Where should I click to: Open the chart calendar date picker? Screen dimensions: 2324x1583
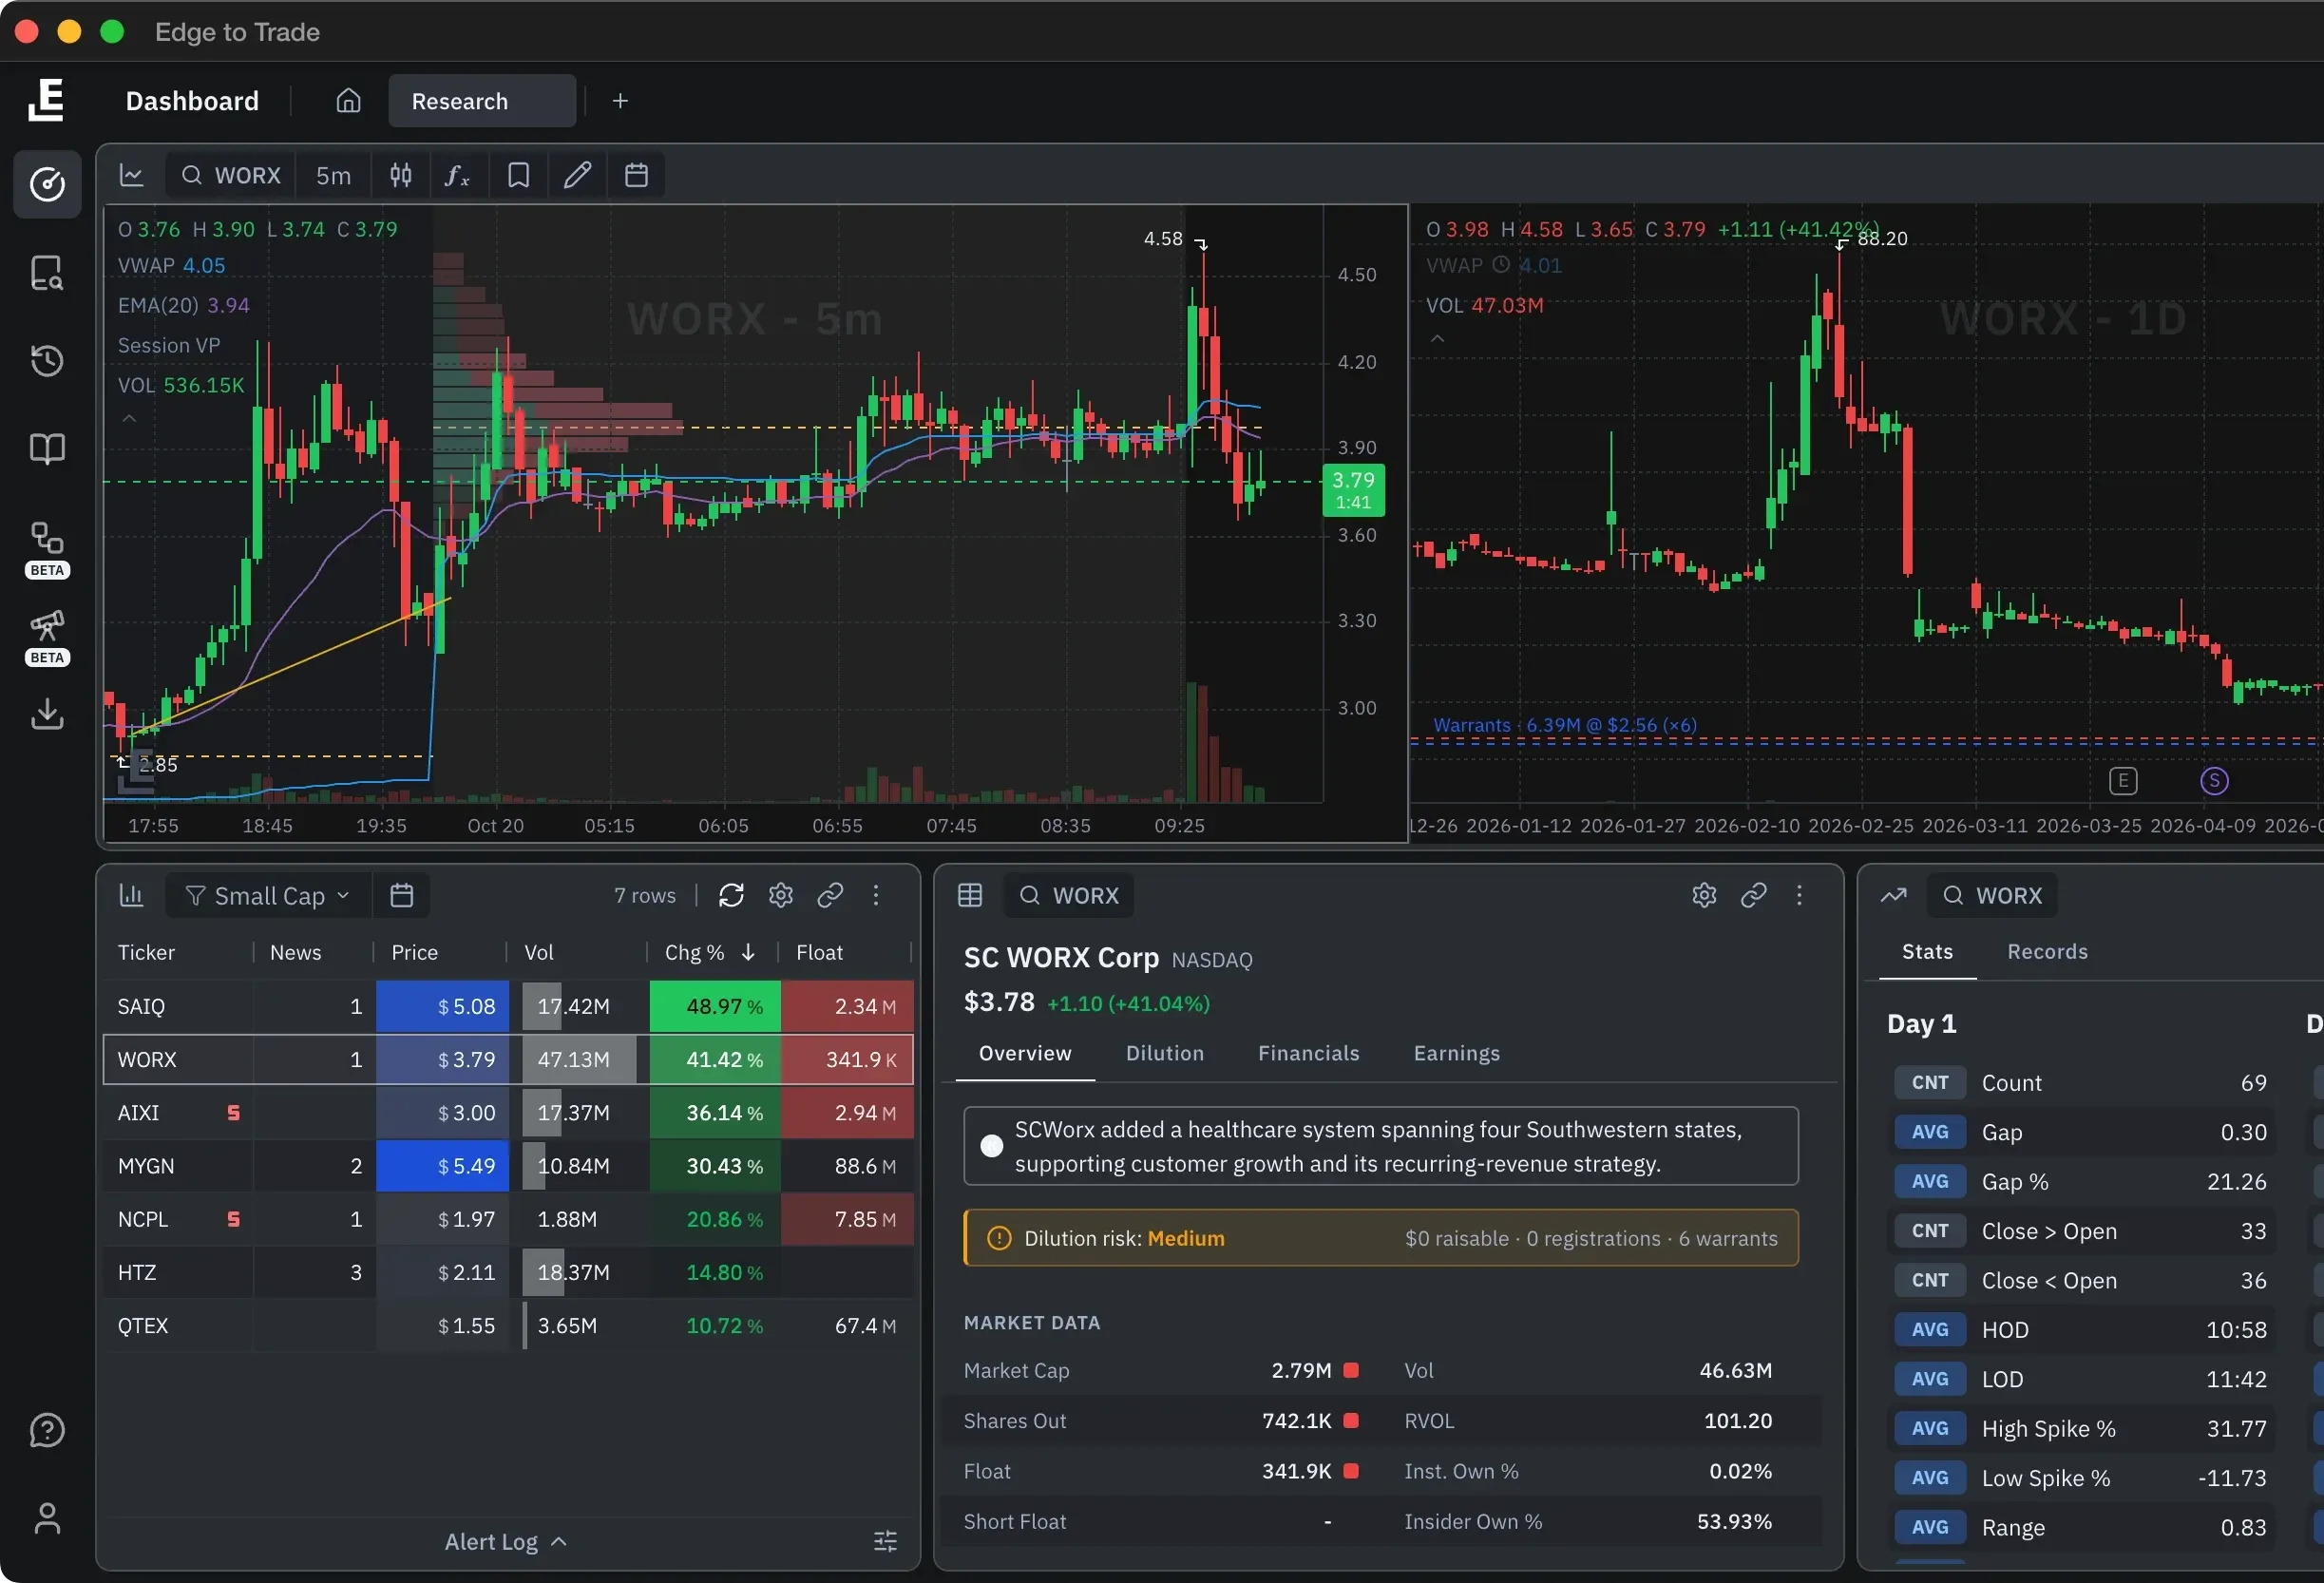point(636,176)
